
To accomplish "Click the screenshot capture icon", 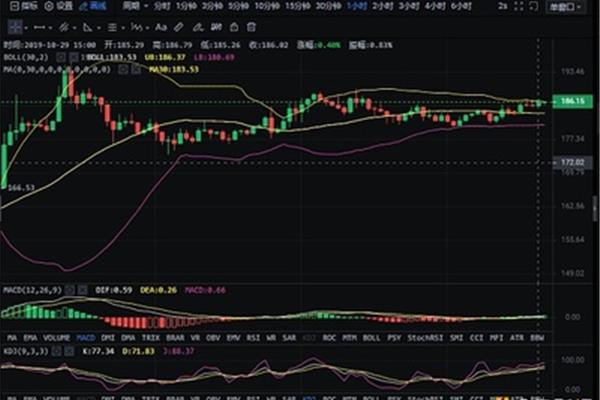I will [533, 6].
